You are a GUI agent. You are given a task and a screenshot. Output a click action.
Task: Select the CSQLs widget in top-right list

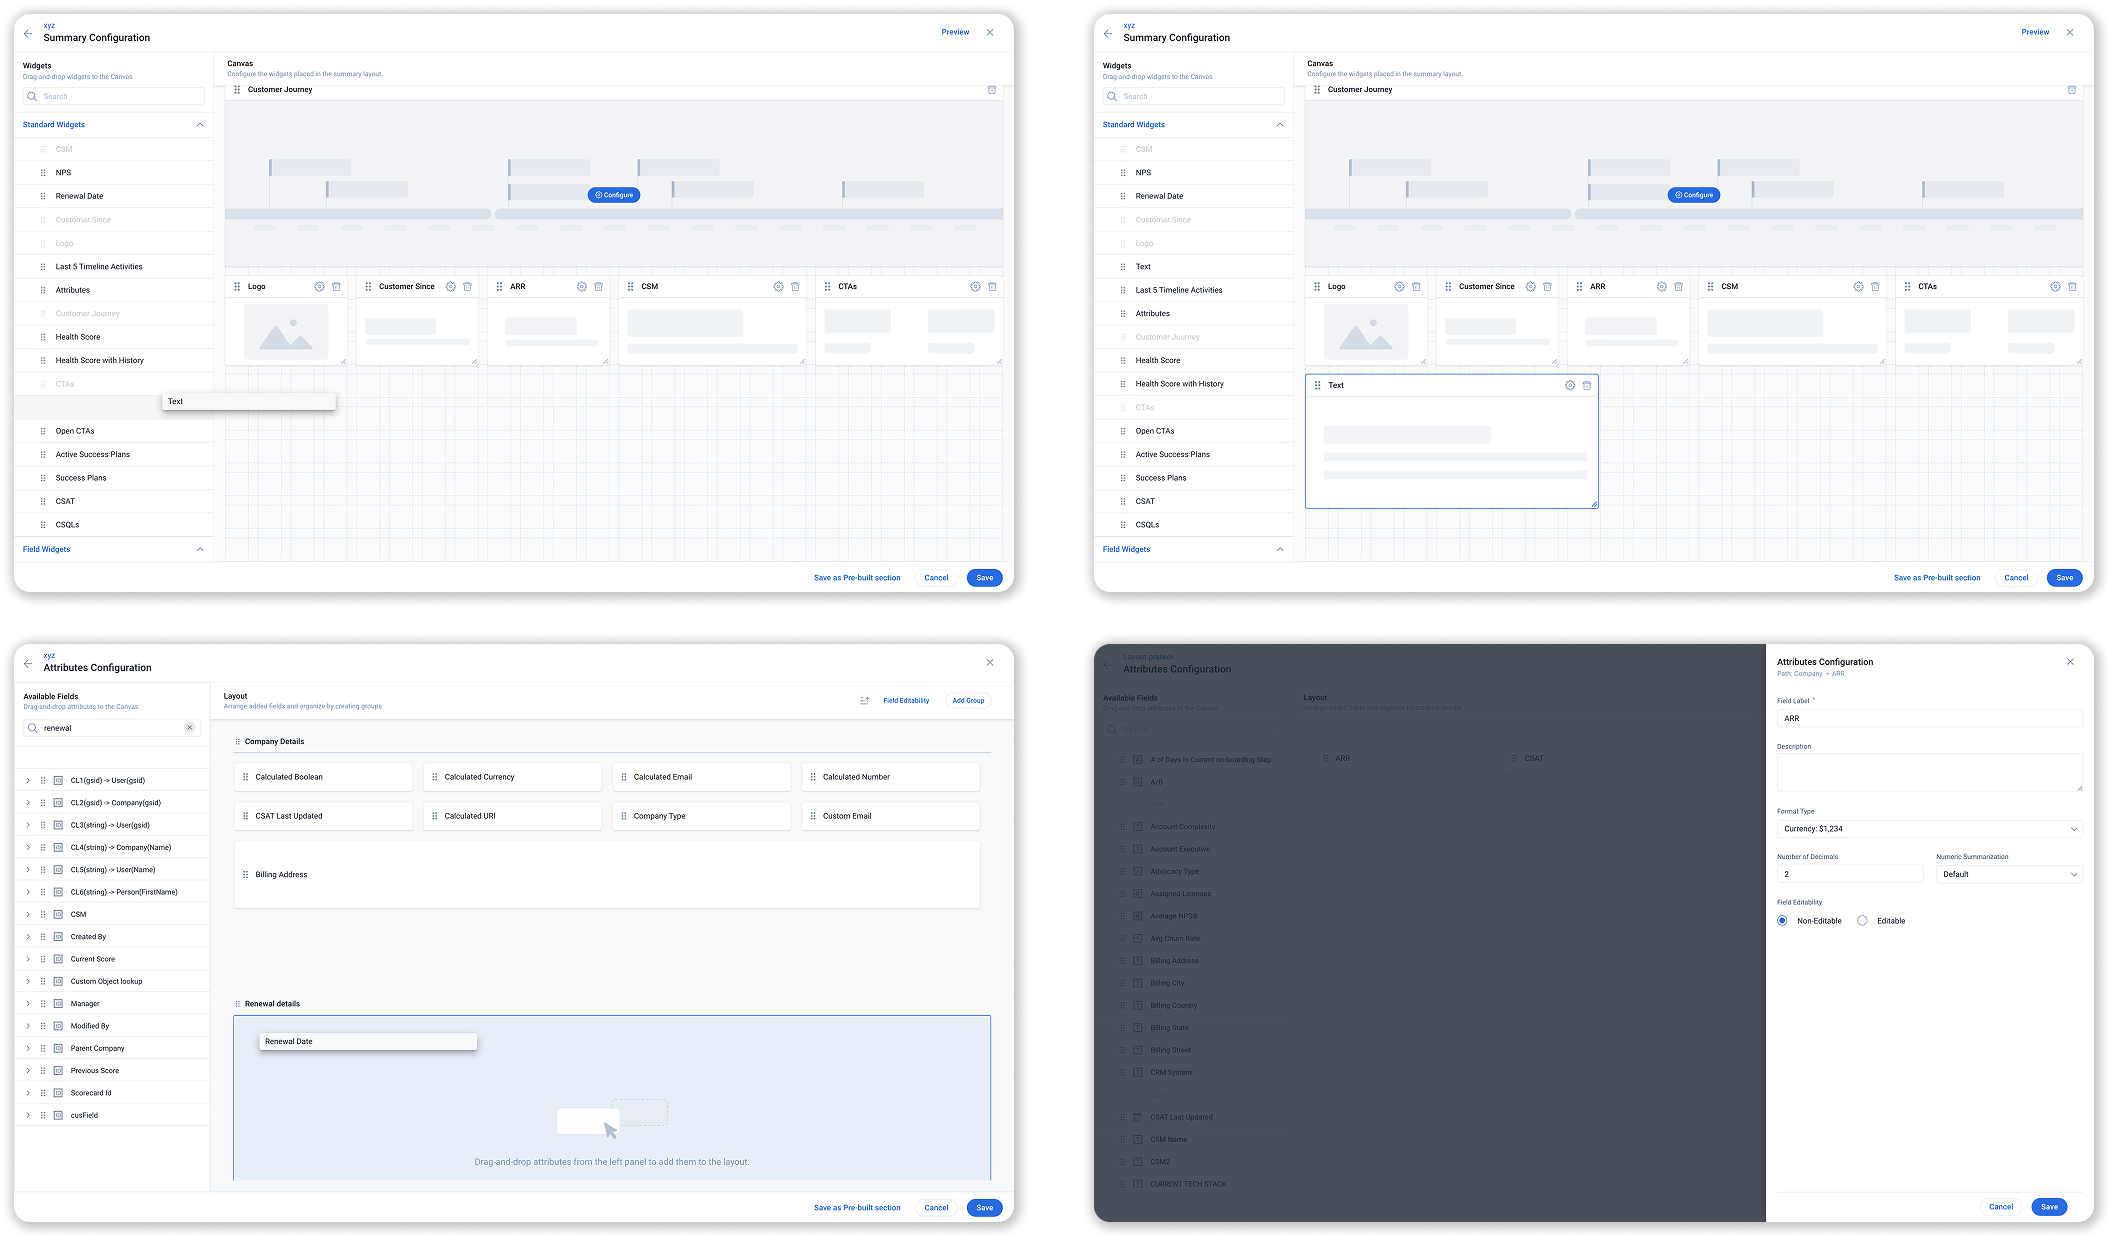(x=1194, y=525)
